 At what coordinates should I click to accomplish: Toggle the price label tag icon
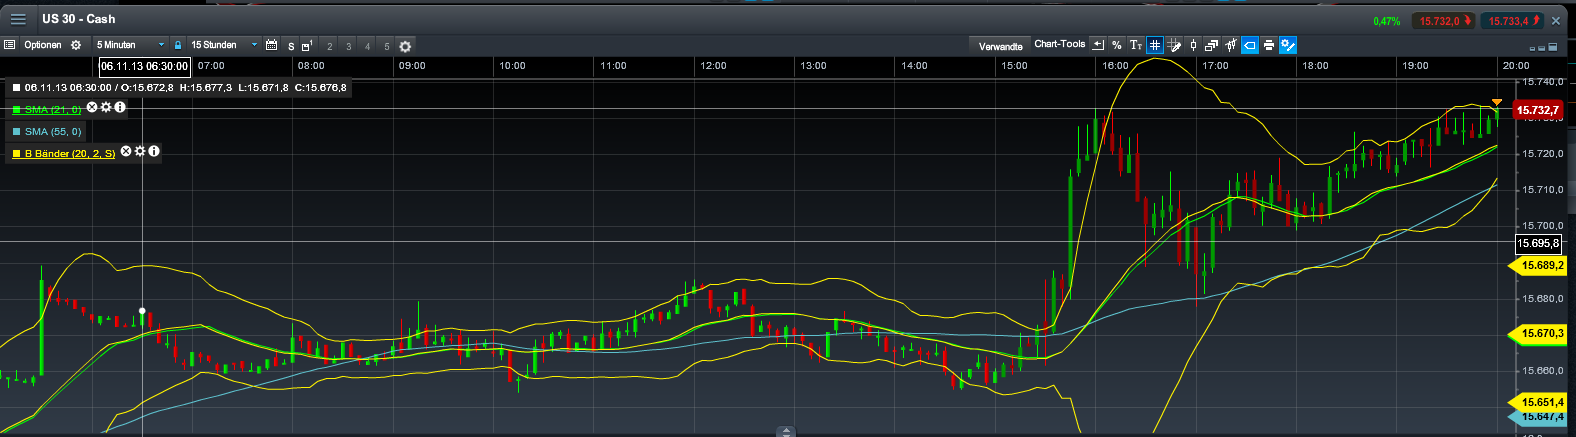(x=1249, y=45)
